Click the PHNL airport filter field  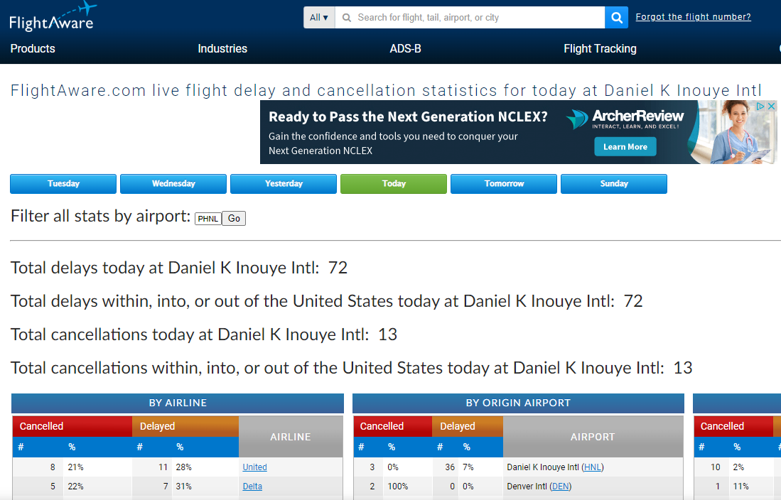coord(208,219)
